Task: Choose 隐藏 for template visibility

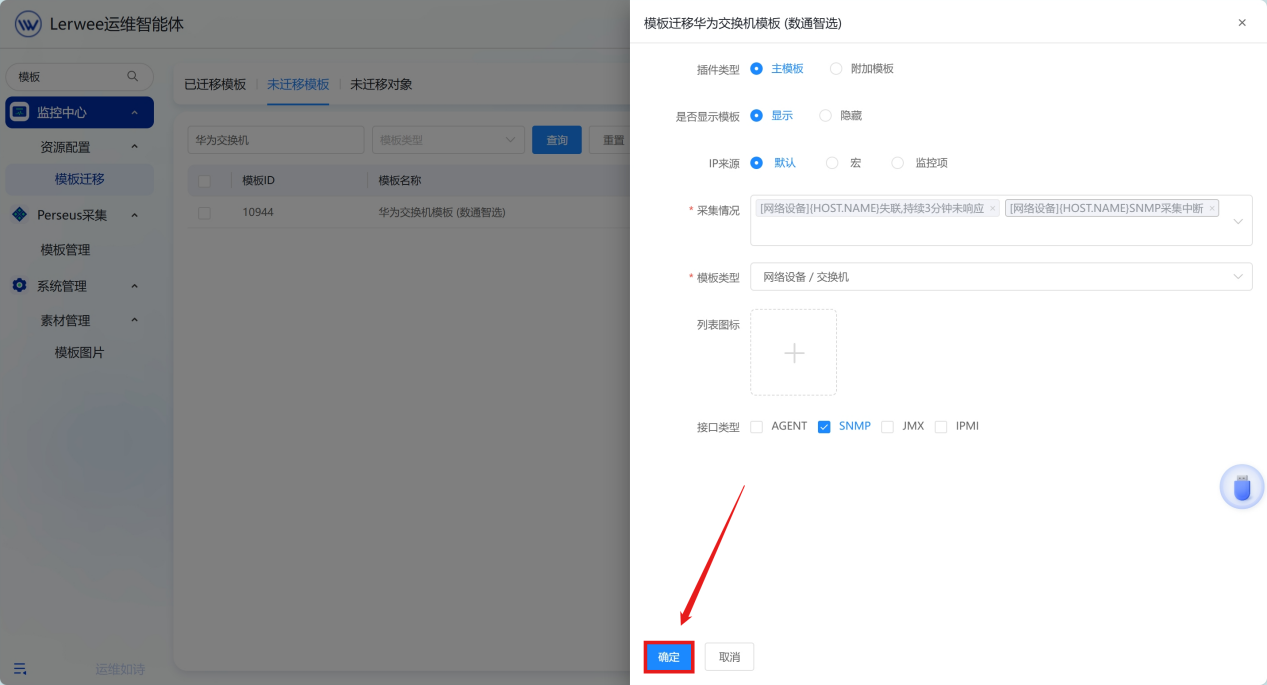Action: [825, 115]
